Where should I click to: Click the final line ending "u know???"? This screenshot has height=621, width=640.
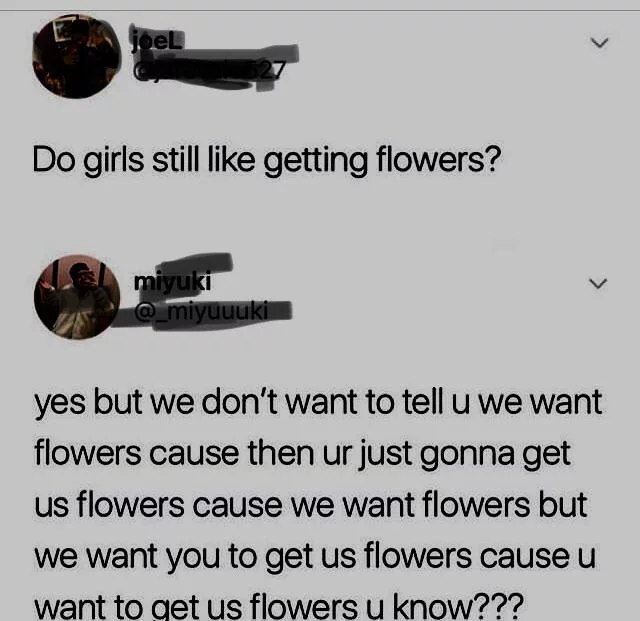click(x=278, y=607)
